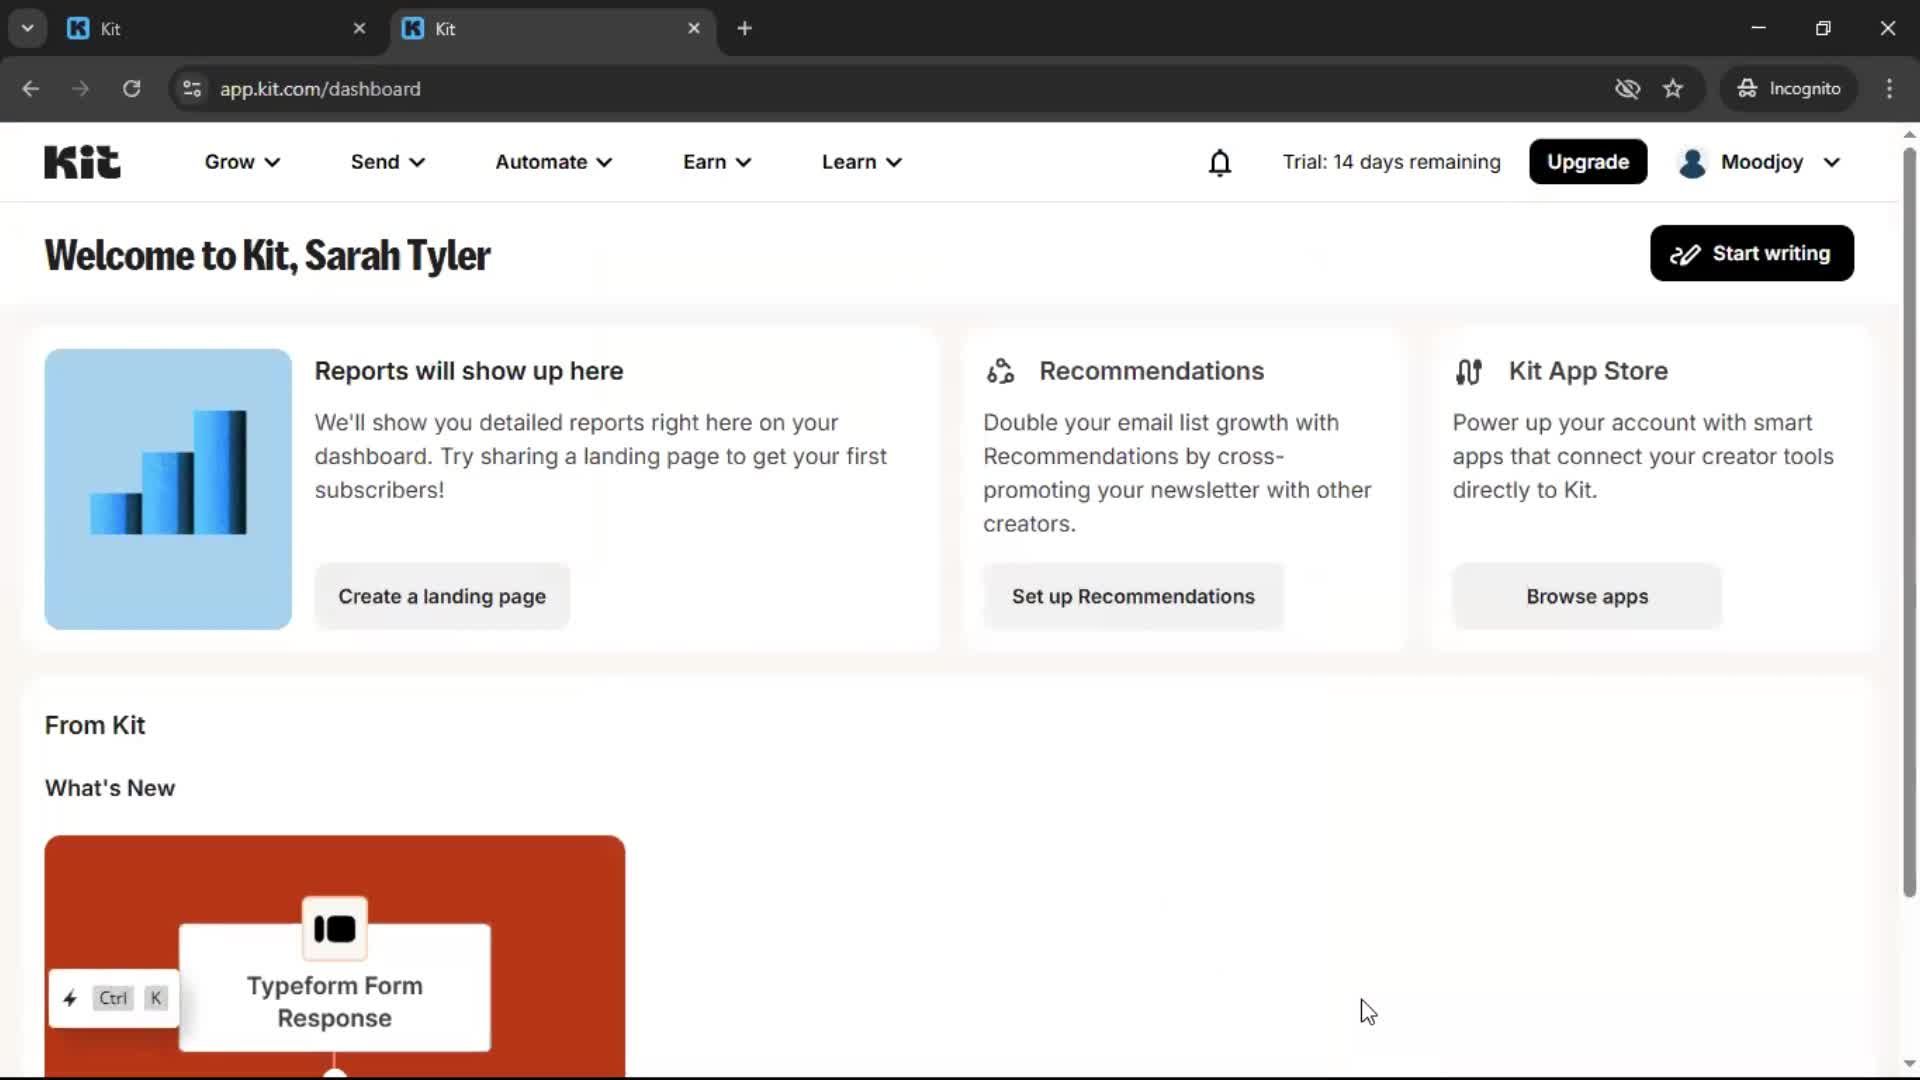This screenshot has height=1080, width=1920.
Task: Click the Upgrade button
Action: 1587,161
